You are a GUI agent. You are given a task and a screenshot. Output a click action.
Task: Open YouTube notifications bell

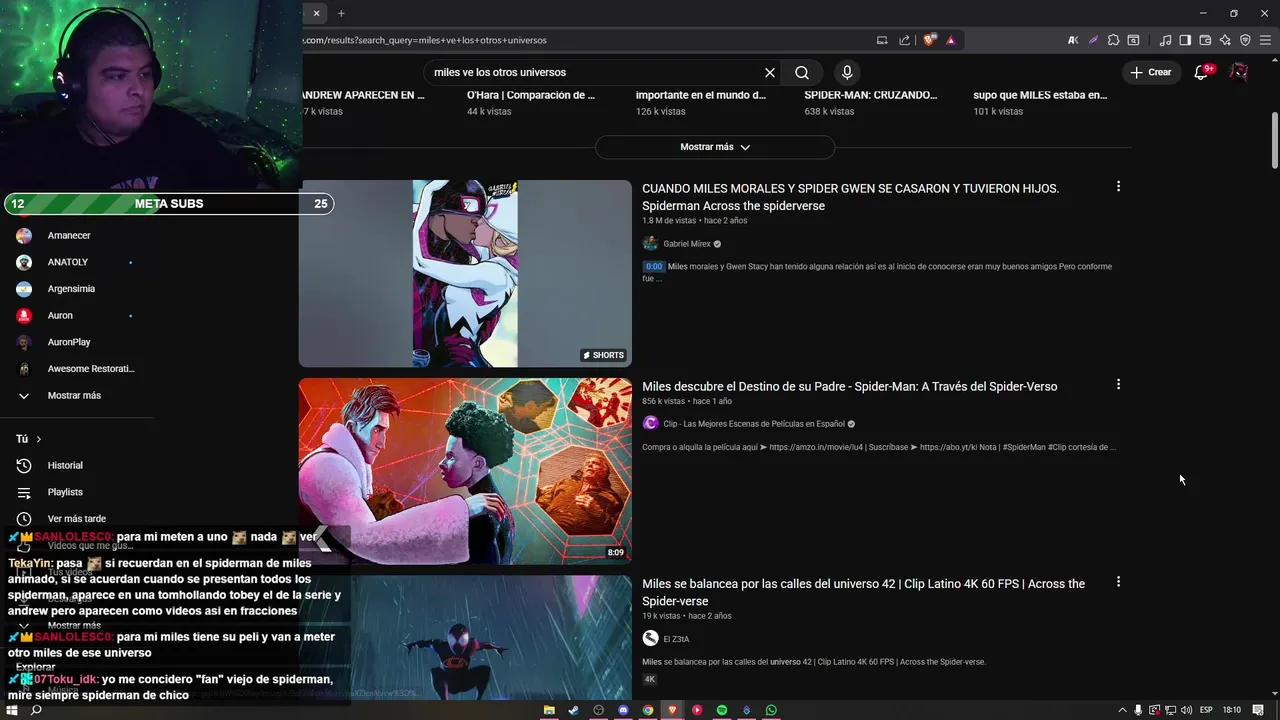click(1202, 72)
